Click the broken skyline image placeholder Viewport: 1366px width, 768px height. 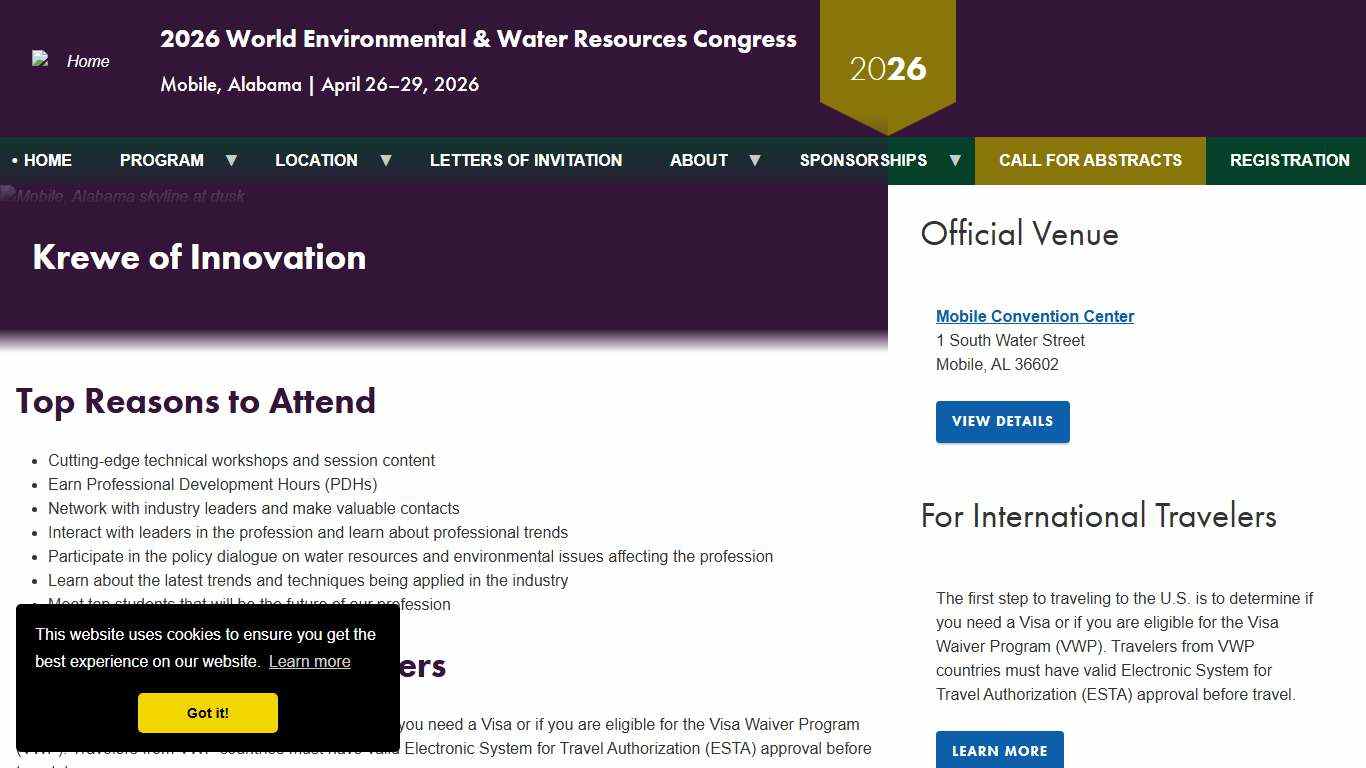tap(122, 196)
